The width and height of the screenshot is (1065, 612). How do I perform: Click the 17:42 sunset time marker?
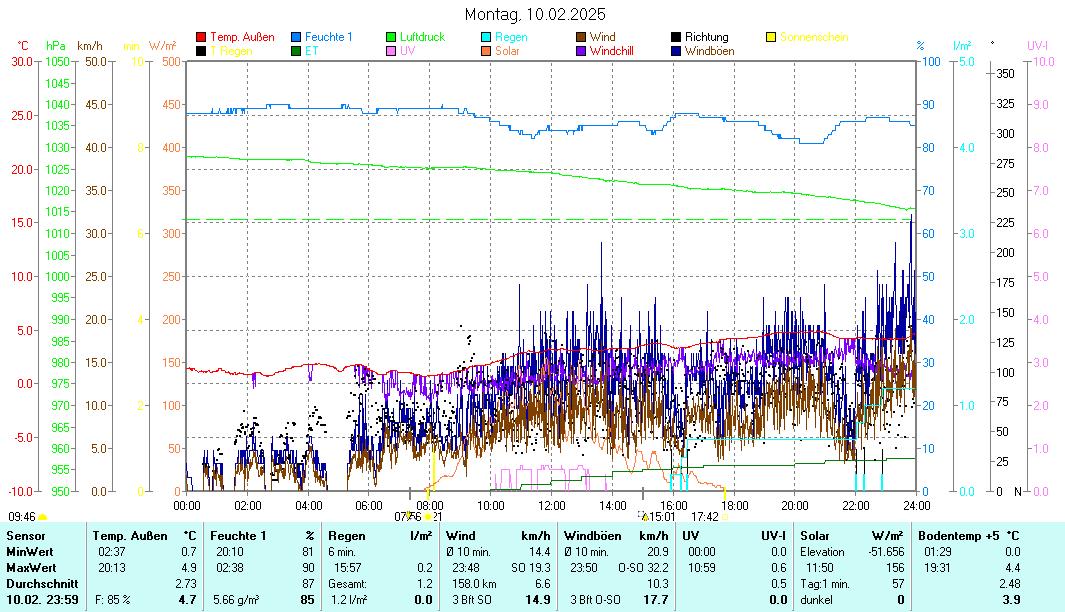click(704, 517)
